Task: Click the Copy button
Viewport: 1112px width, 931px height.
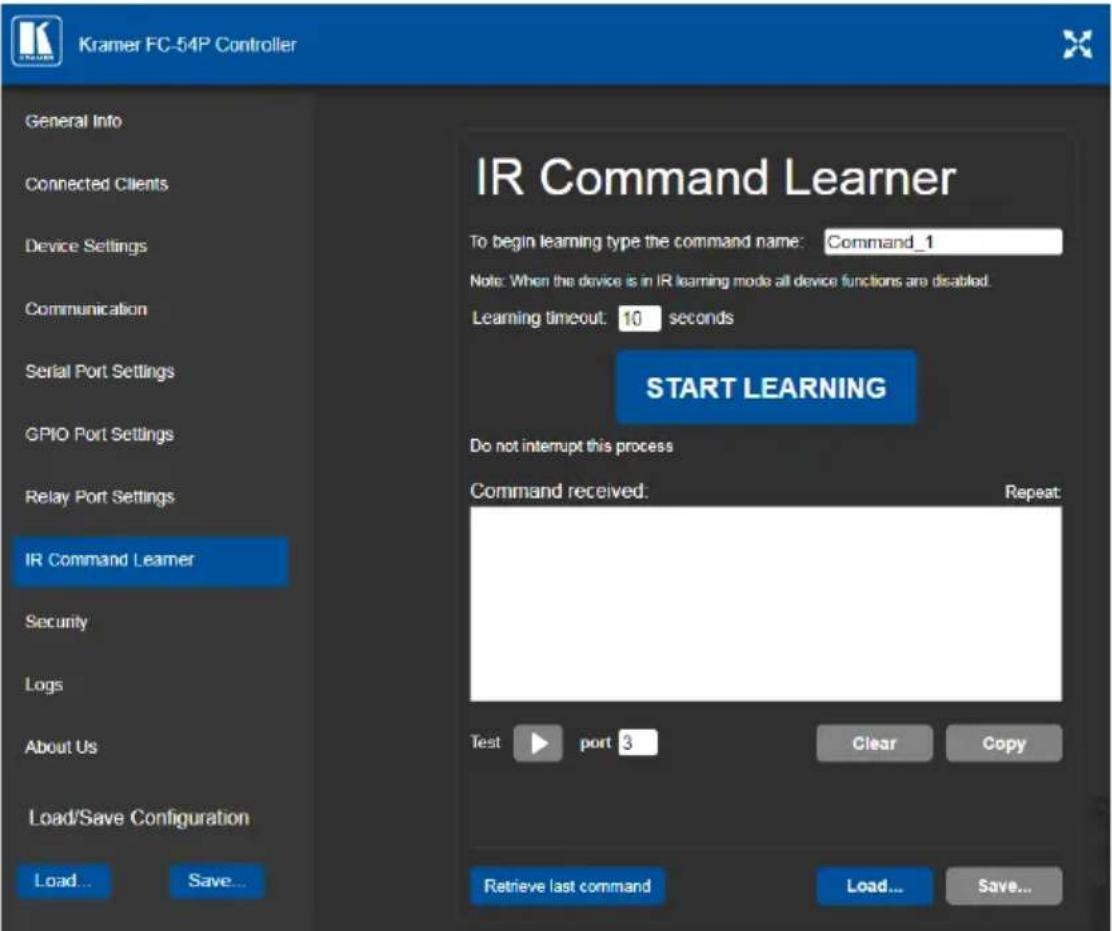Action: click(1004, 743)
